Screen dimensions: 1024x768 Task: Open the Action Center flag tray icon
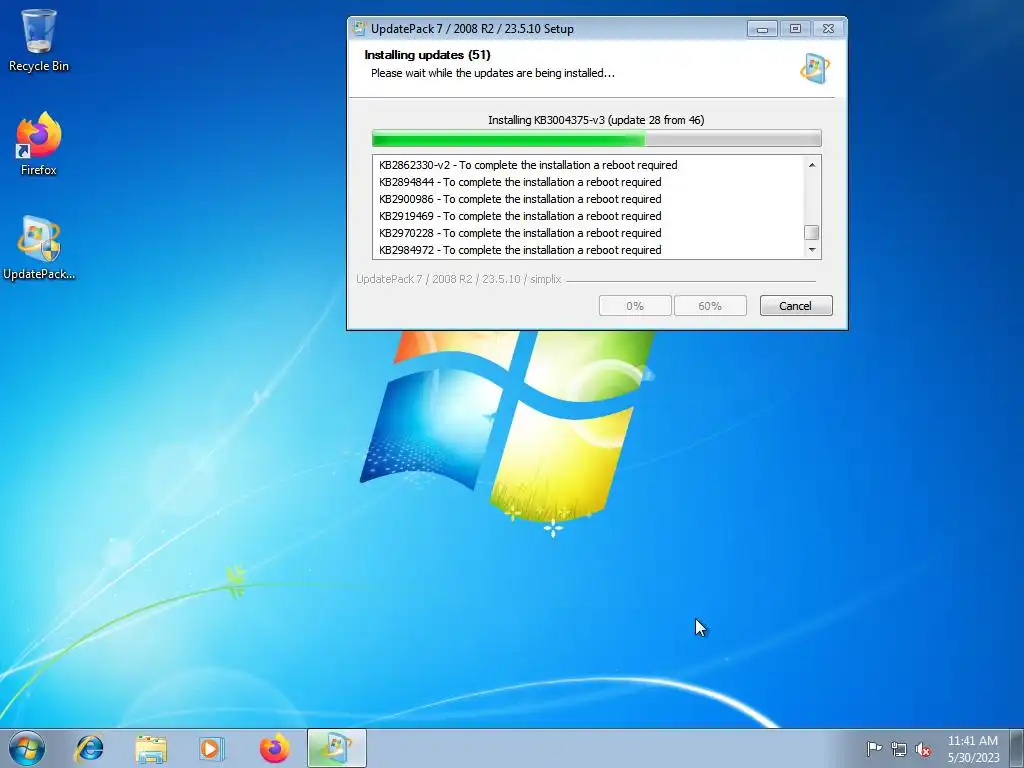pyautogui.click(x=874, y=748)
